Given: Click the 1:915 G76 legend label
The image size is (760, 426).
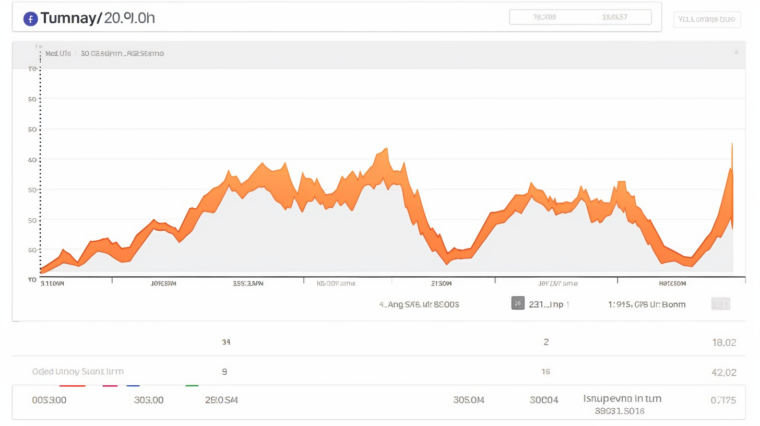Looking at the screenshot, I should [x=646, y=304].
